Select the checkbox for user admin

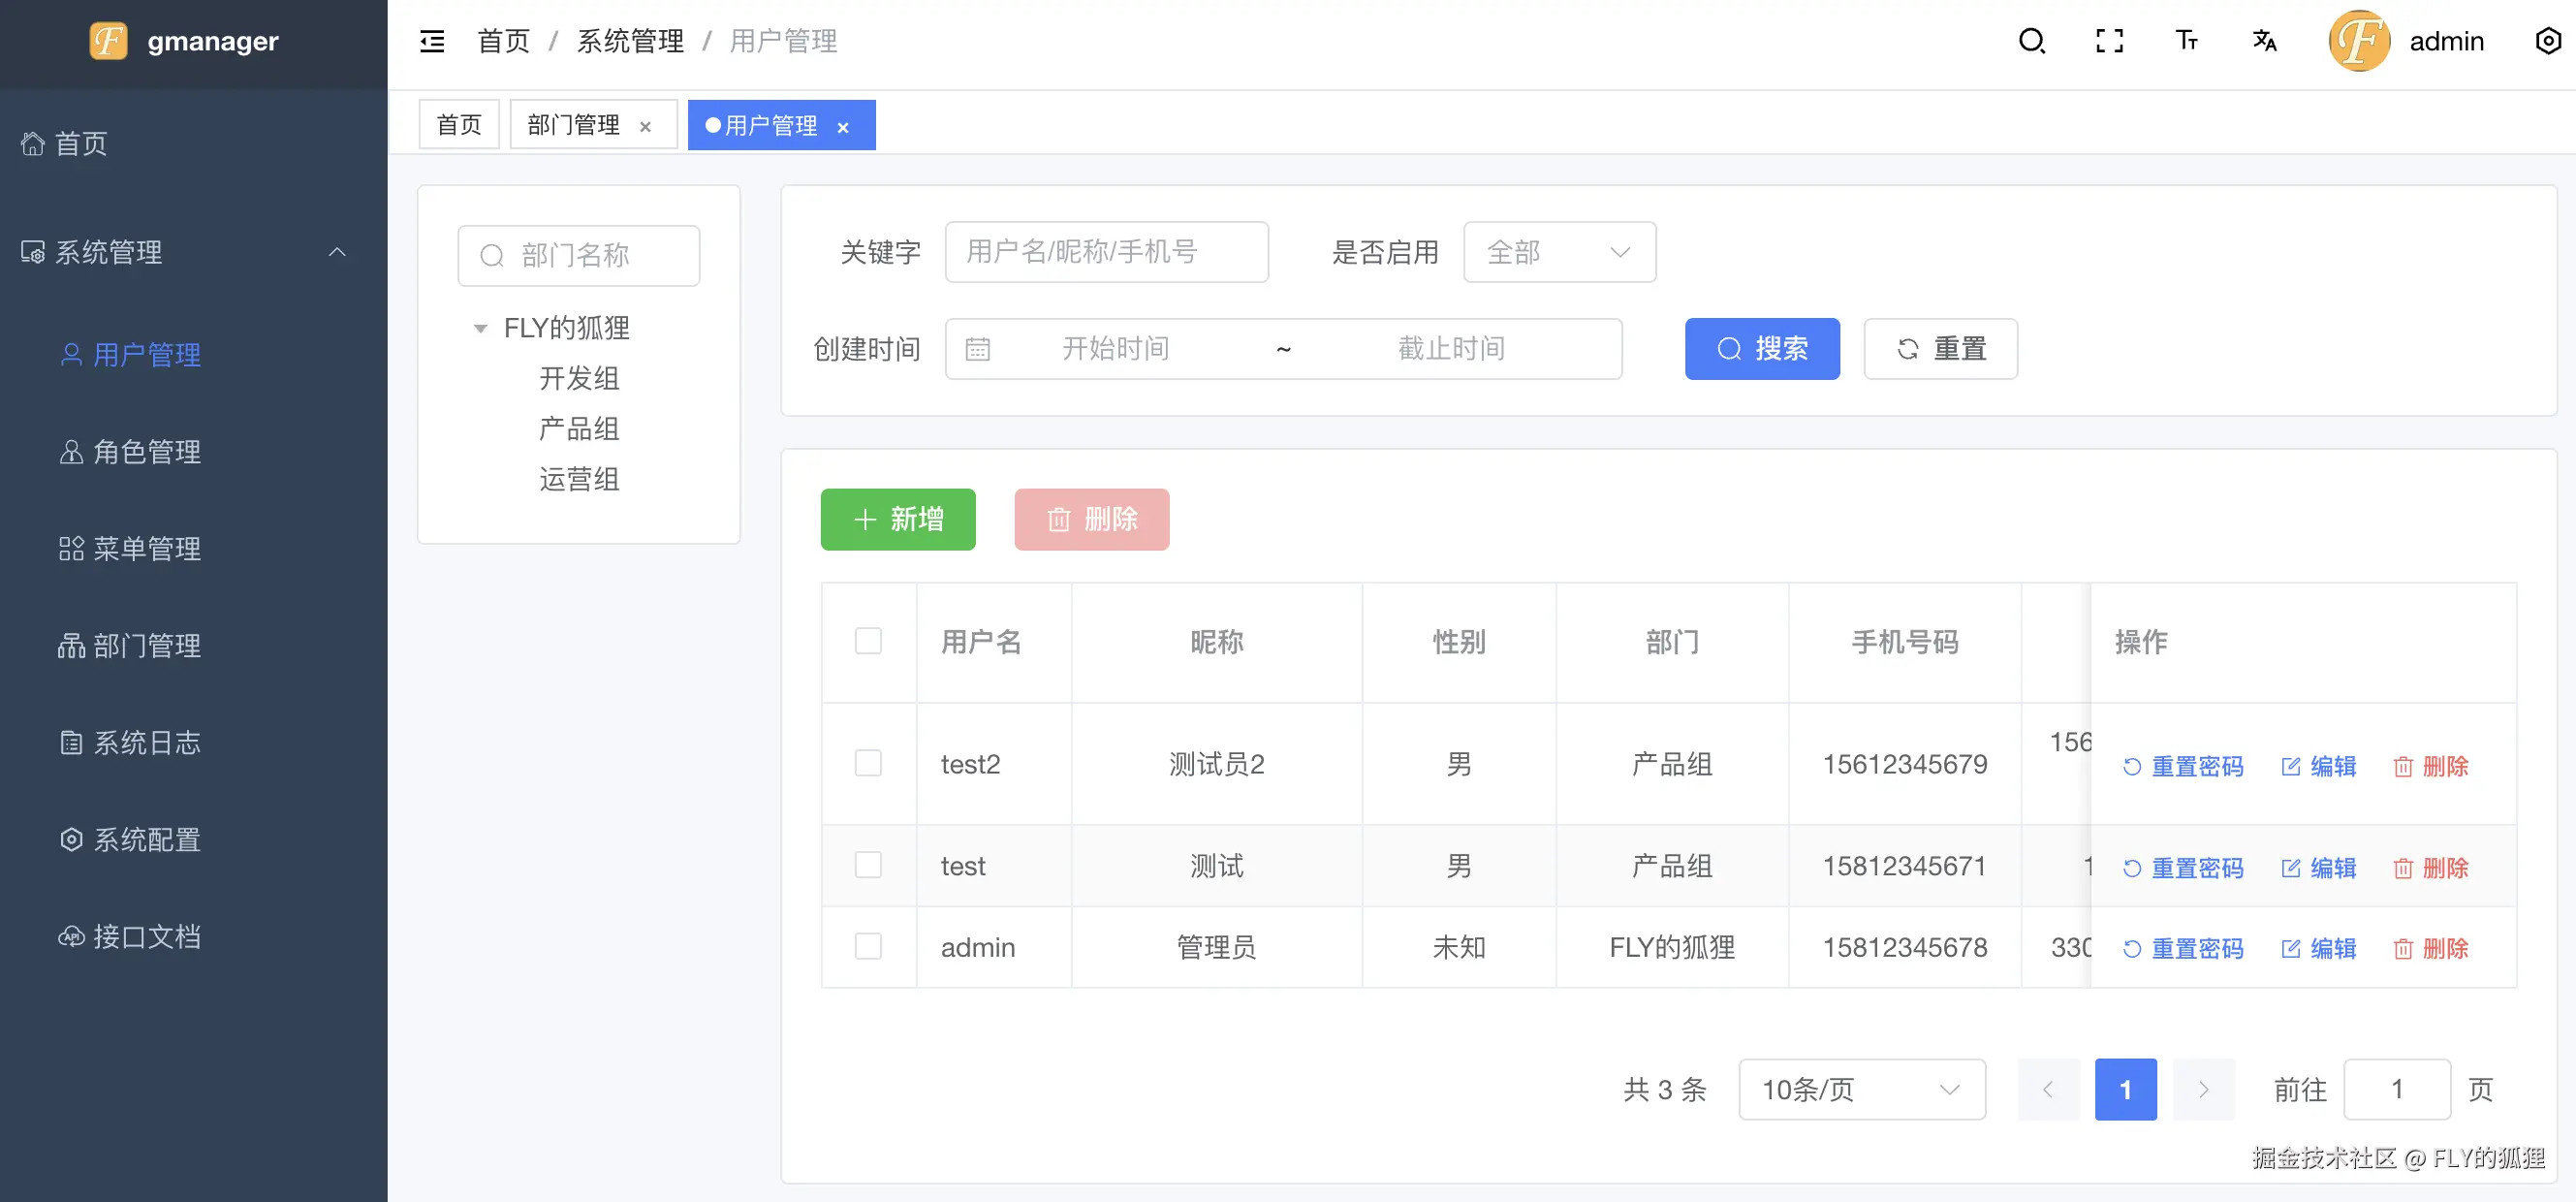click(x=868, y=946)
